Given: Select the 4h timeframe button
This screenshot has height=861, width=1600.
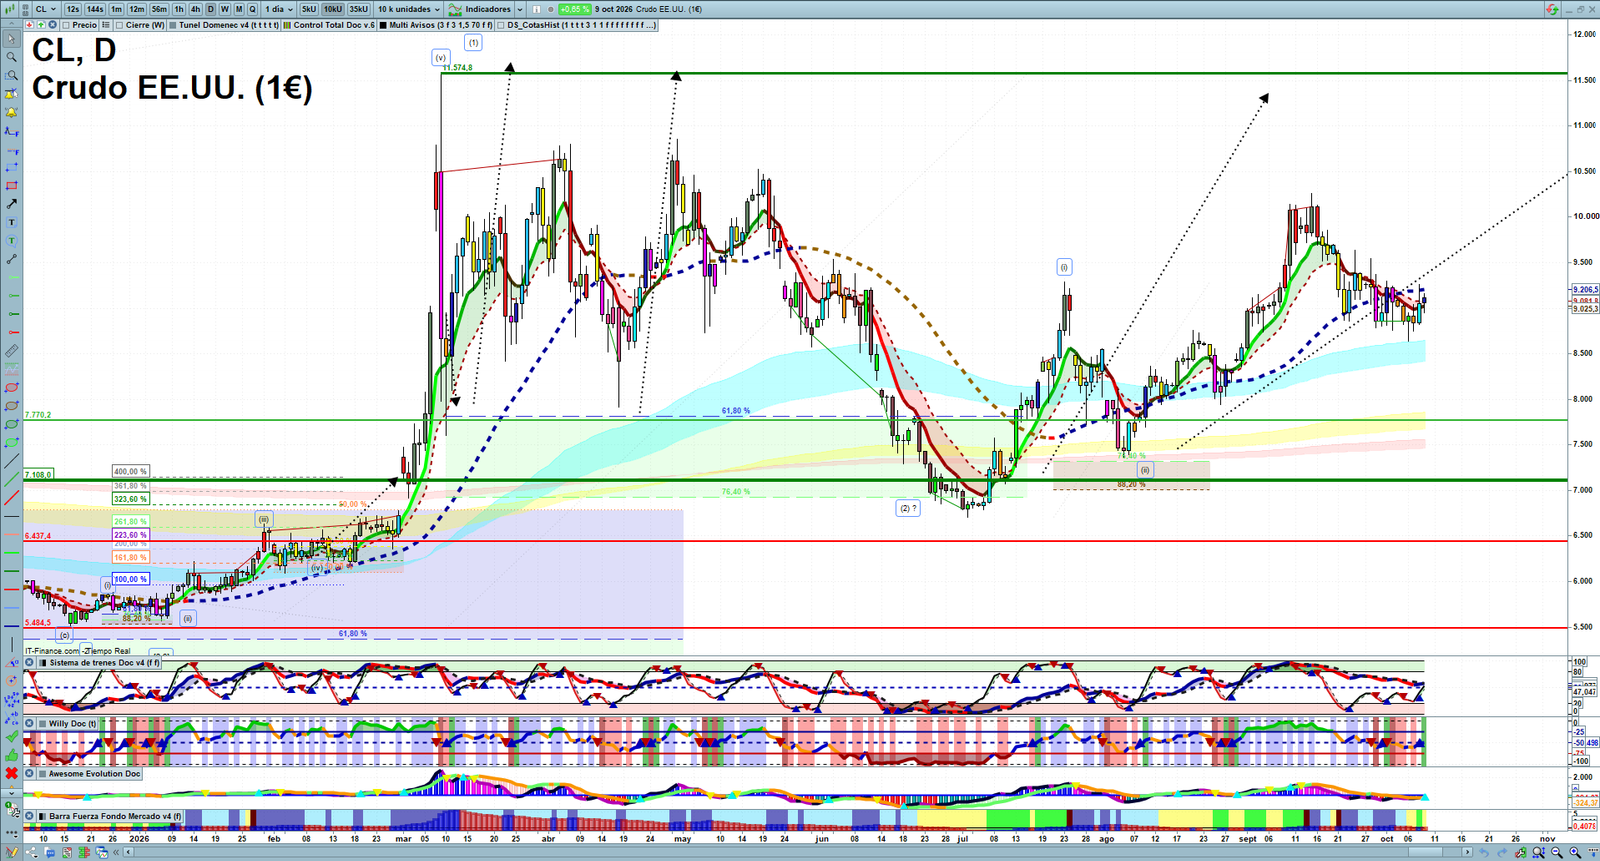Looking at the screenshot, I should (196, 9).
